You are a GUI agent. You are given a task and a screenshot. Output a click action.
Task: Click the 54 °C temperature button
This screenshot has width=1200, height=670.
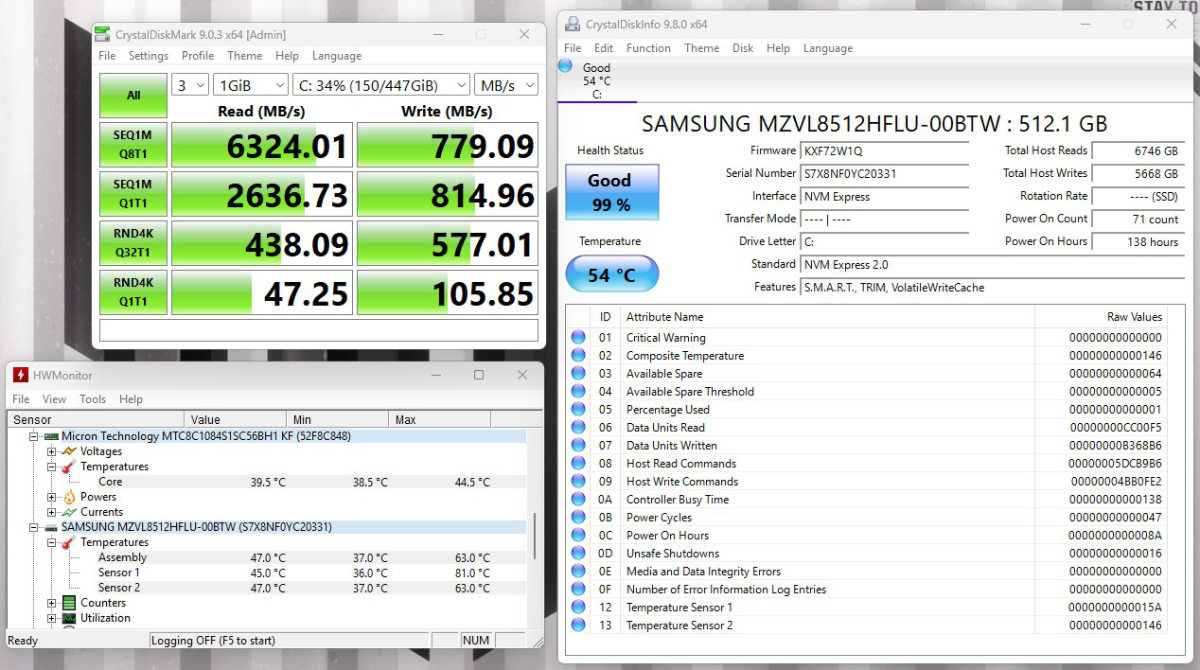[x=612, y=274]
